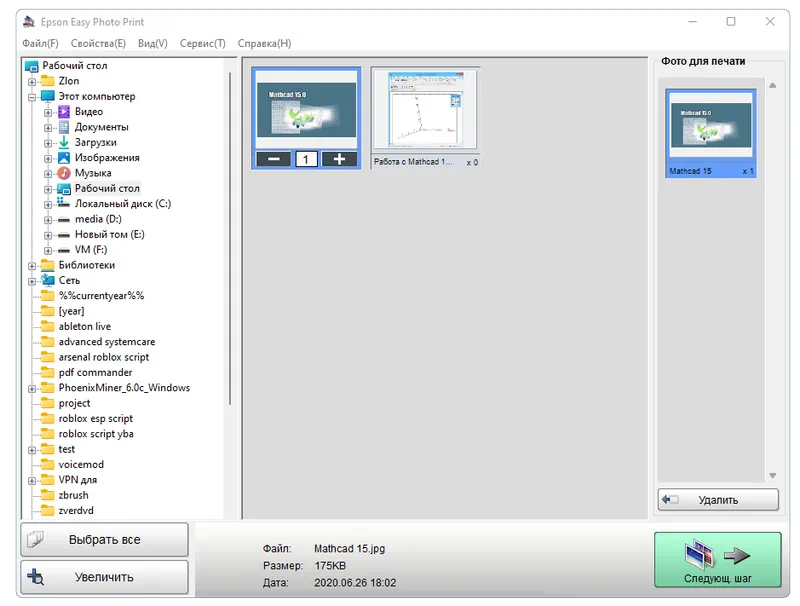This screenshot has height=606, width=800.
Task: Click the copy count field showing 1
Action: coord(306,159)
